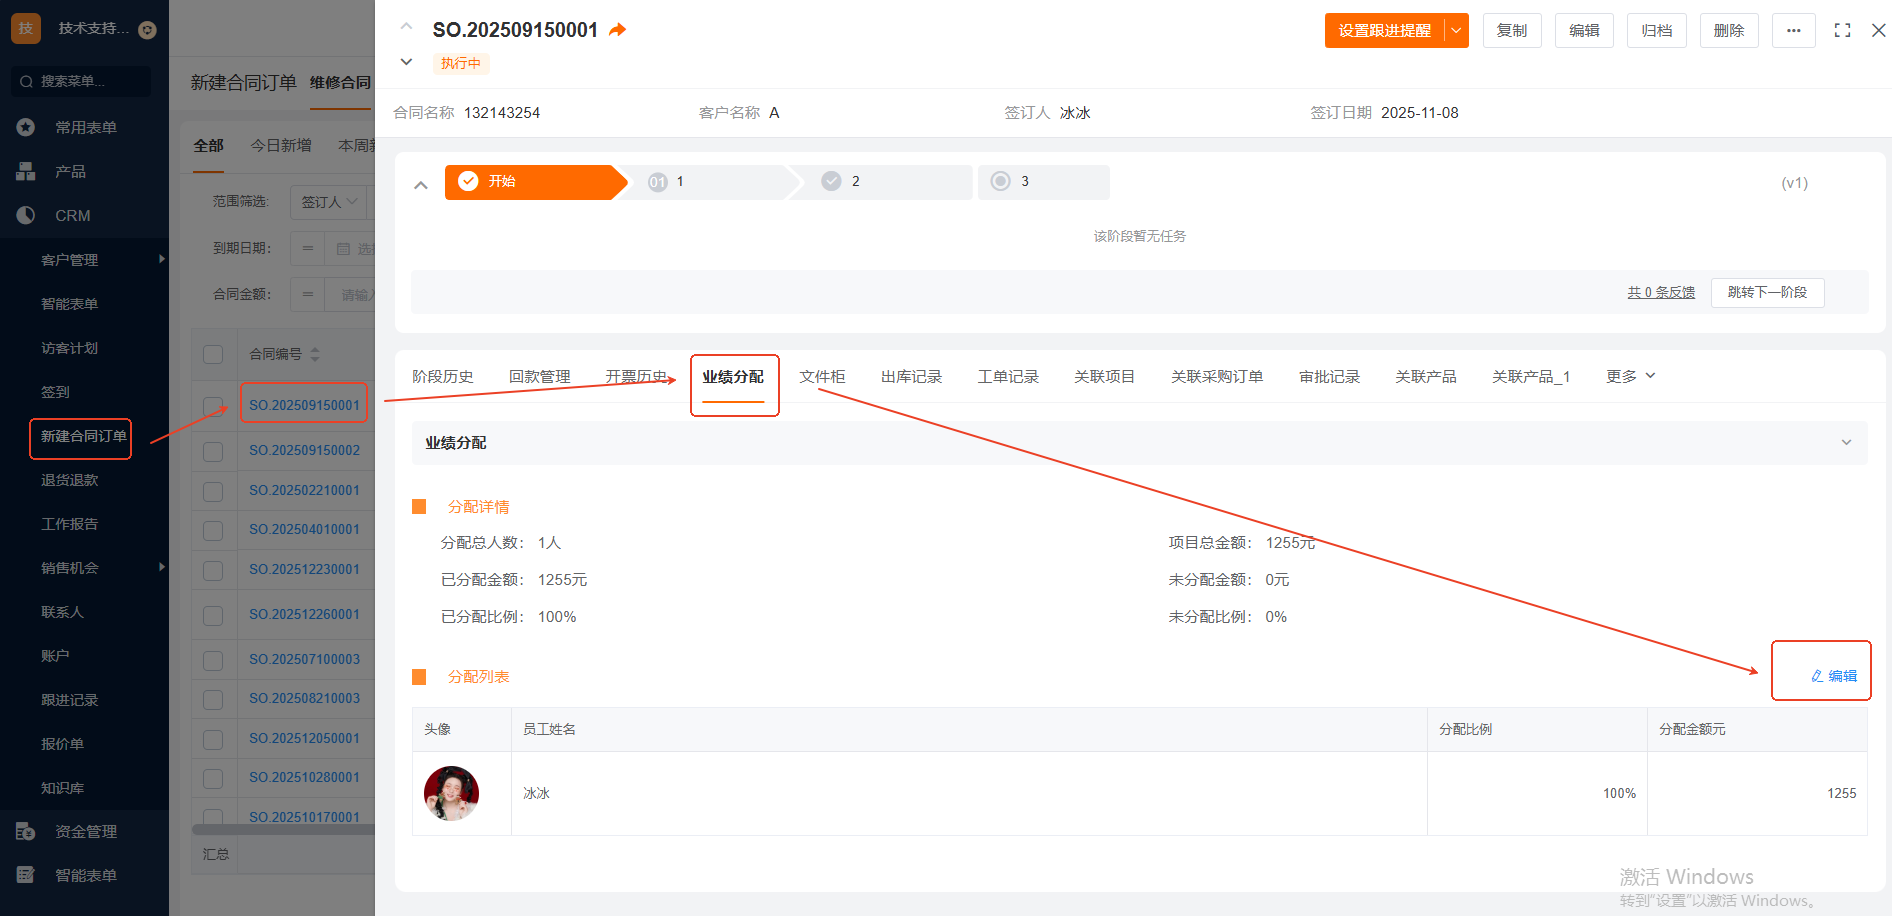Screen dimensions: 1892x916
Task: Open the 产品 sidebar module icon
Action: pyautogui.click(x=26, y=172)
